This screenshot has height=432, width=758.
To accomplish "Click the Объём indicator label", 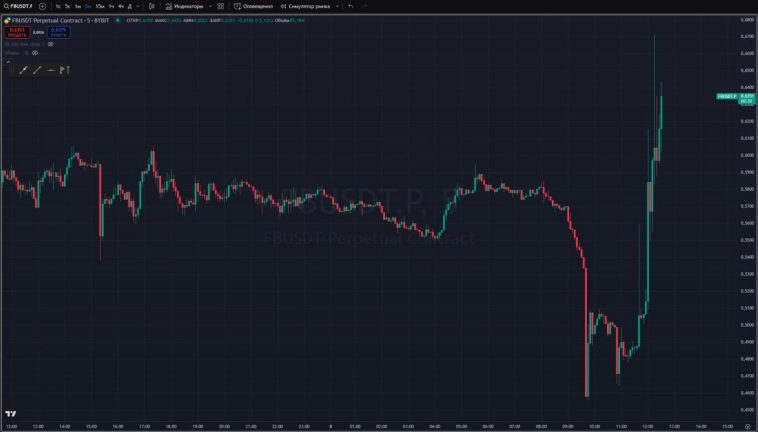I will (x=16, y=53).
